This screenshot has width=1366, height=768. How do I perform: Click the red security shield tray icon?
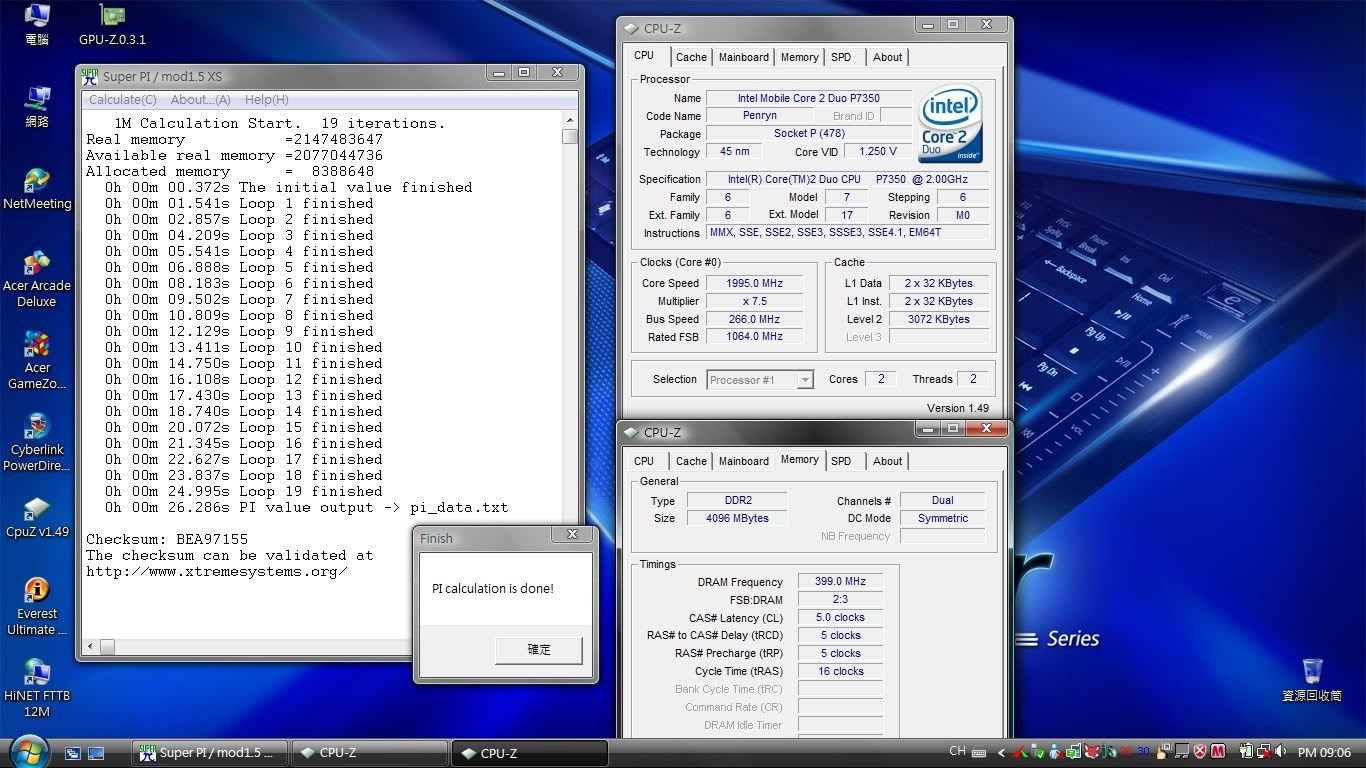click(1201, 752)
